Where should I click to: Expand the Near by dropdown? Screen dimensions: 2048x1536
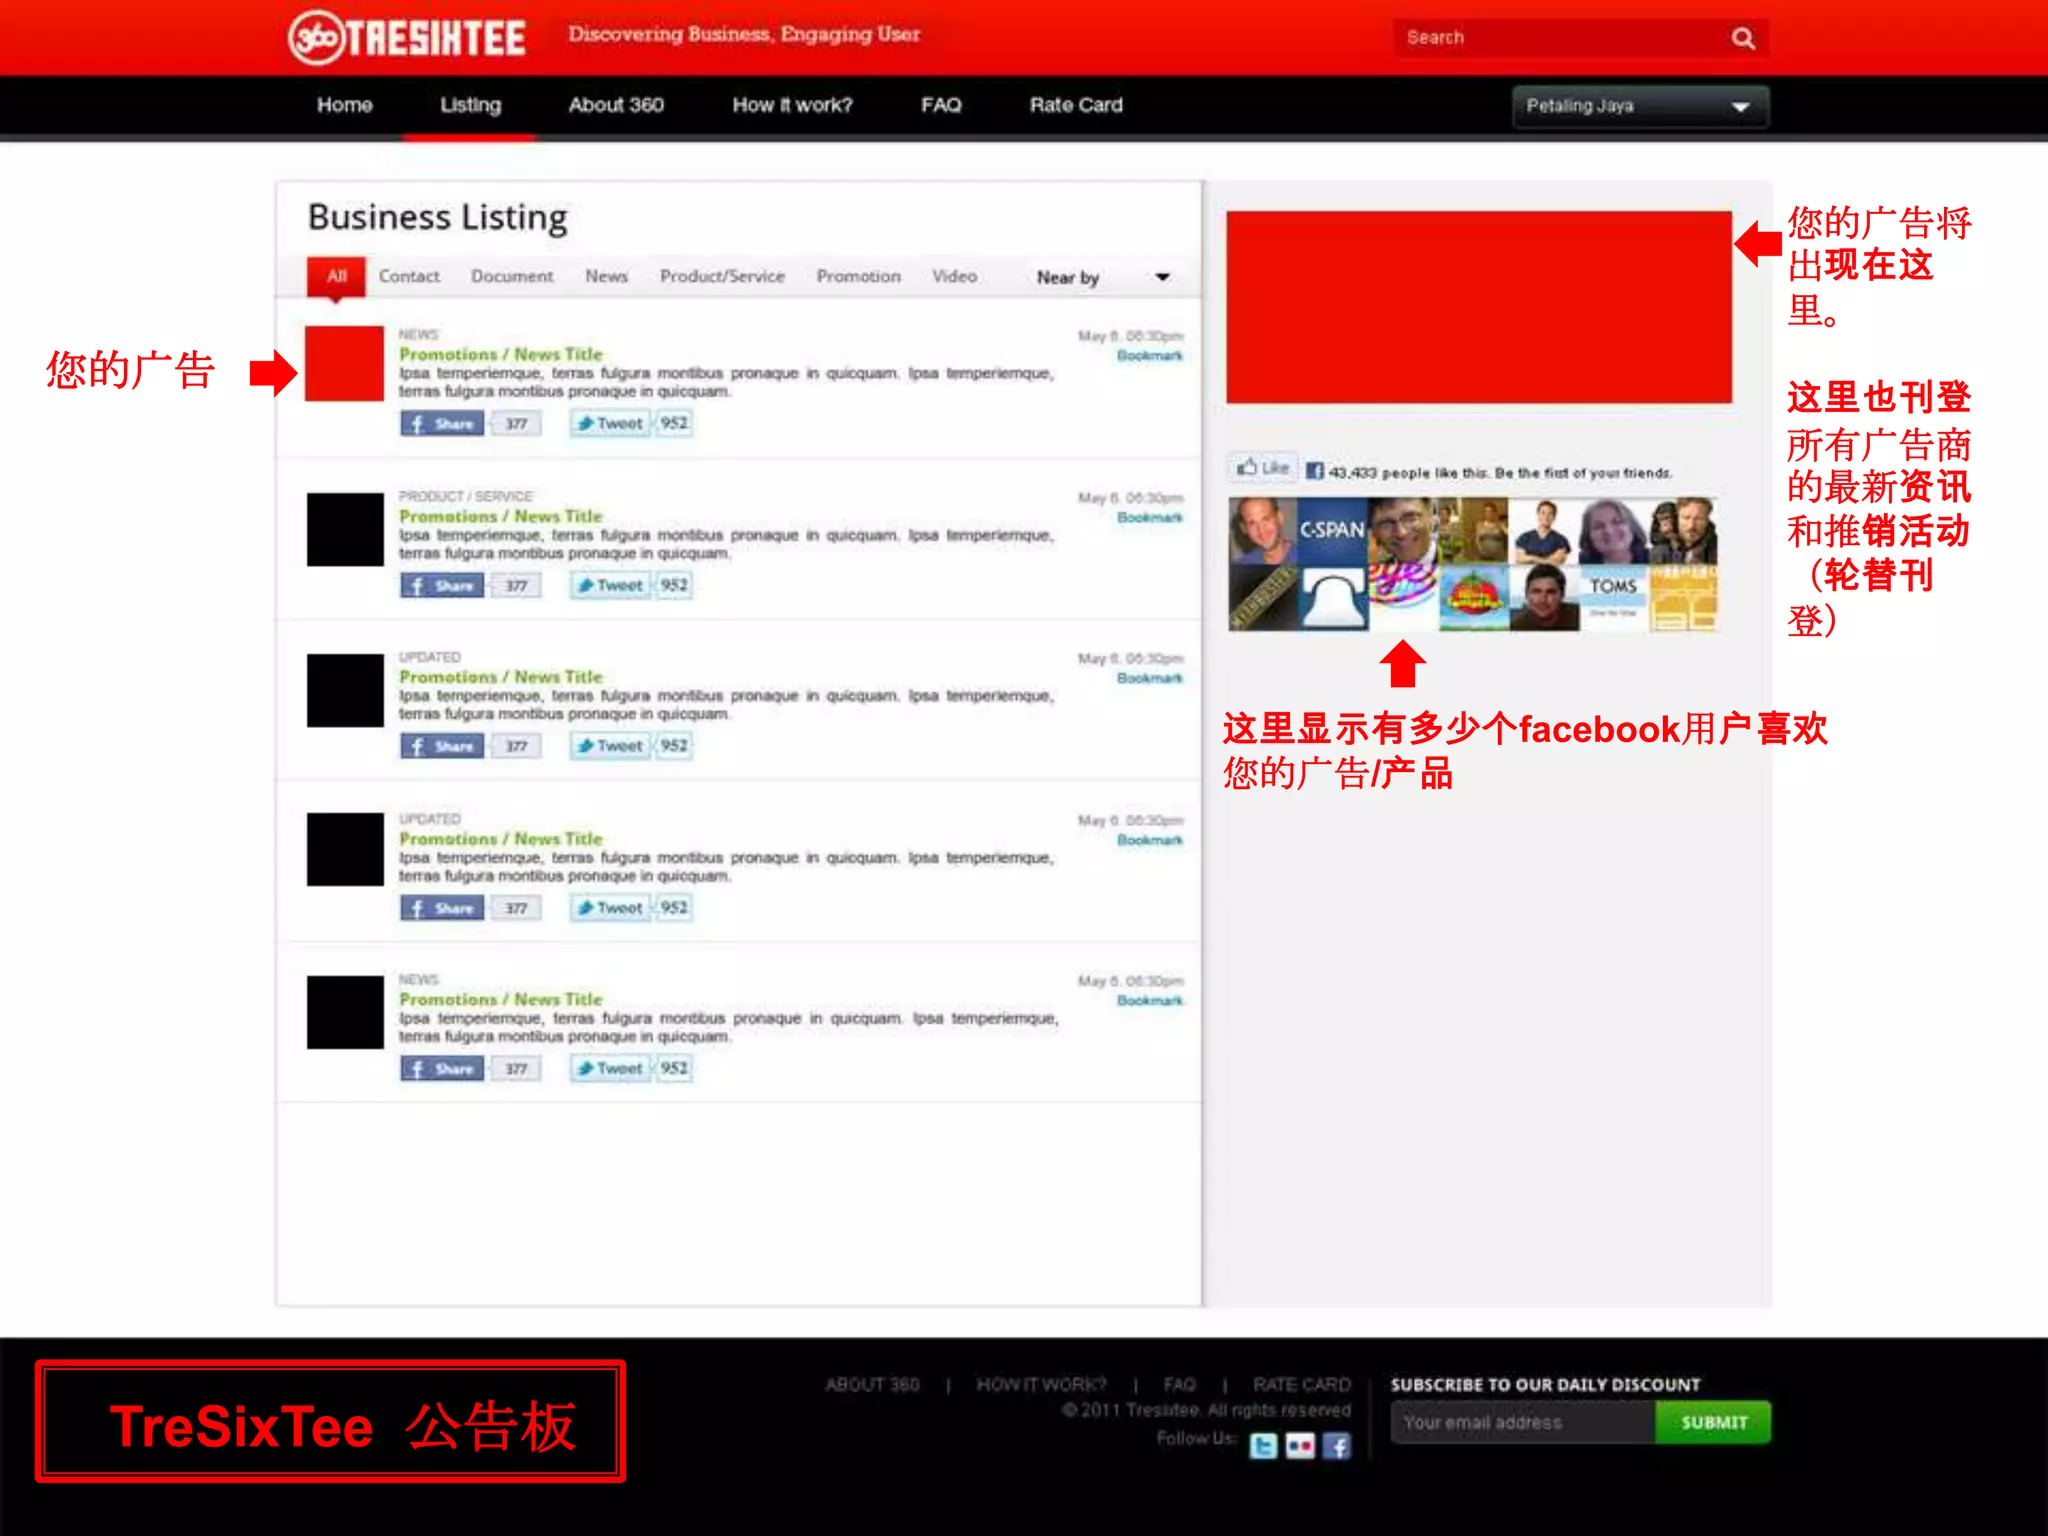[1102, 278]
